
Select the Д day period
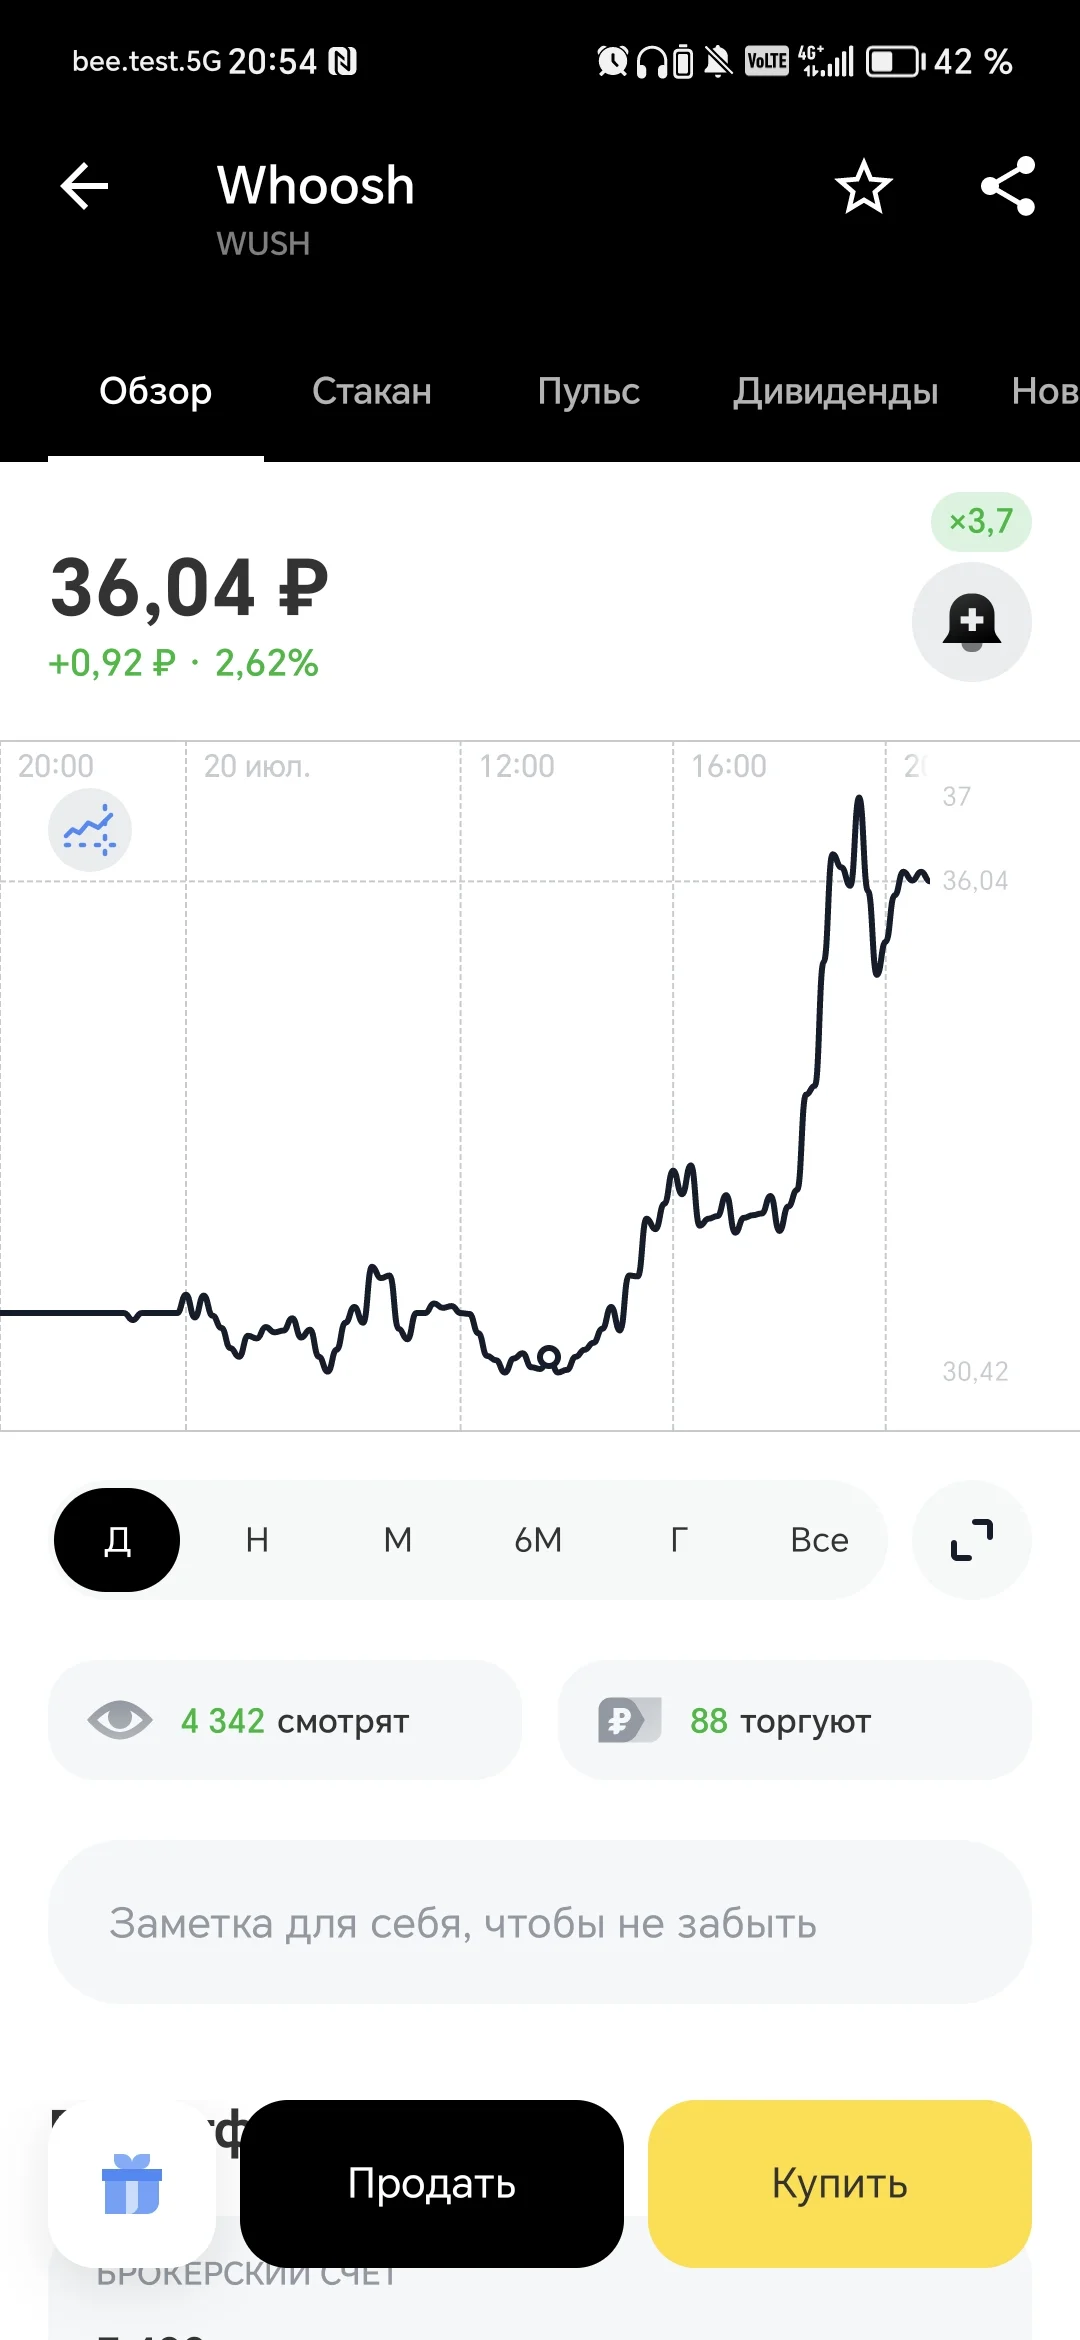pyautogui.click(x=117, y=1540)
